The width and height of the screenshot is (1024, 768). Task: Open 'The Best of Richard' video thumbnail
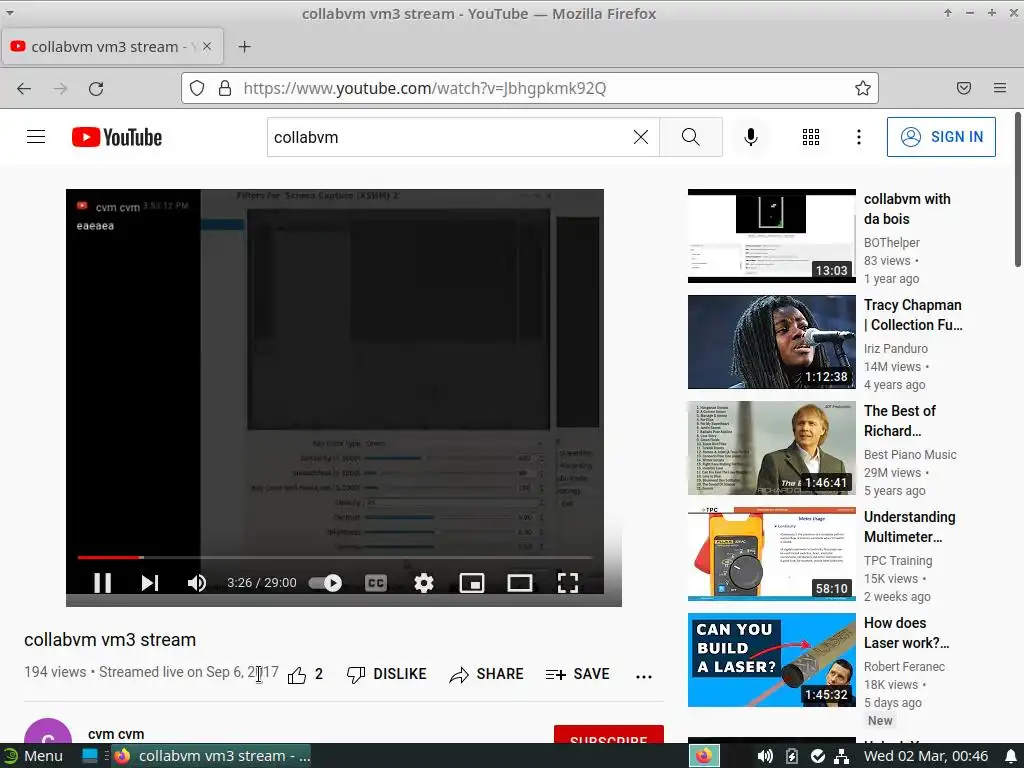pyautogui.click(x=771, y=448)
